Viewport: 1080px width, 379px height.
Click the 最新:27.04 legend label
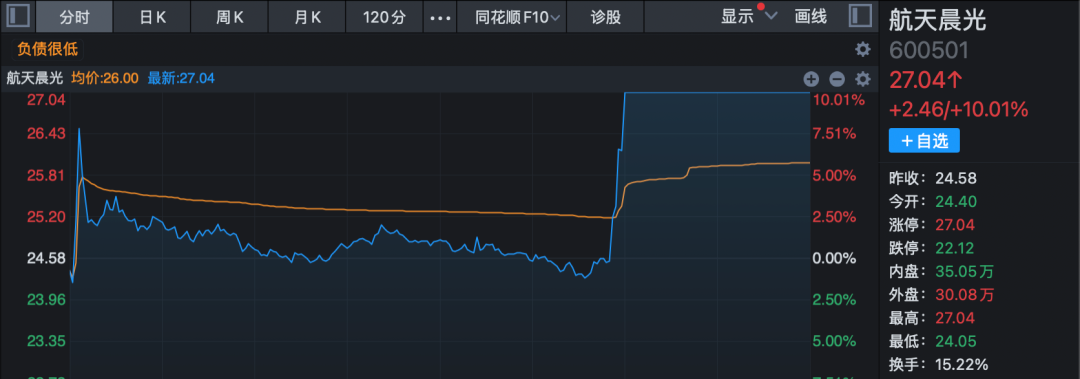tap(180, 79)
